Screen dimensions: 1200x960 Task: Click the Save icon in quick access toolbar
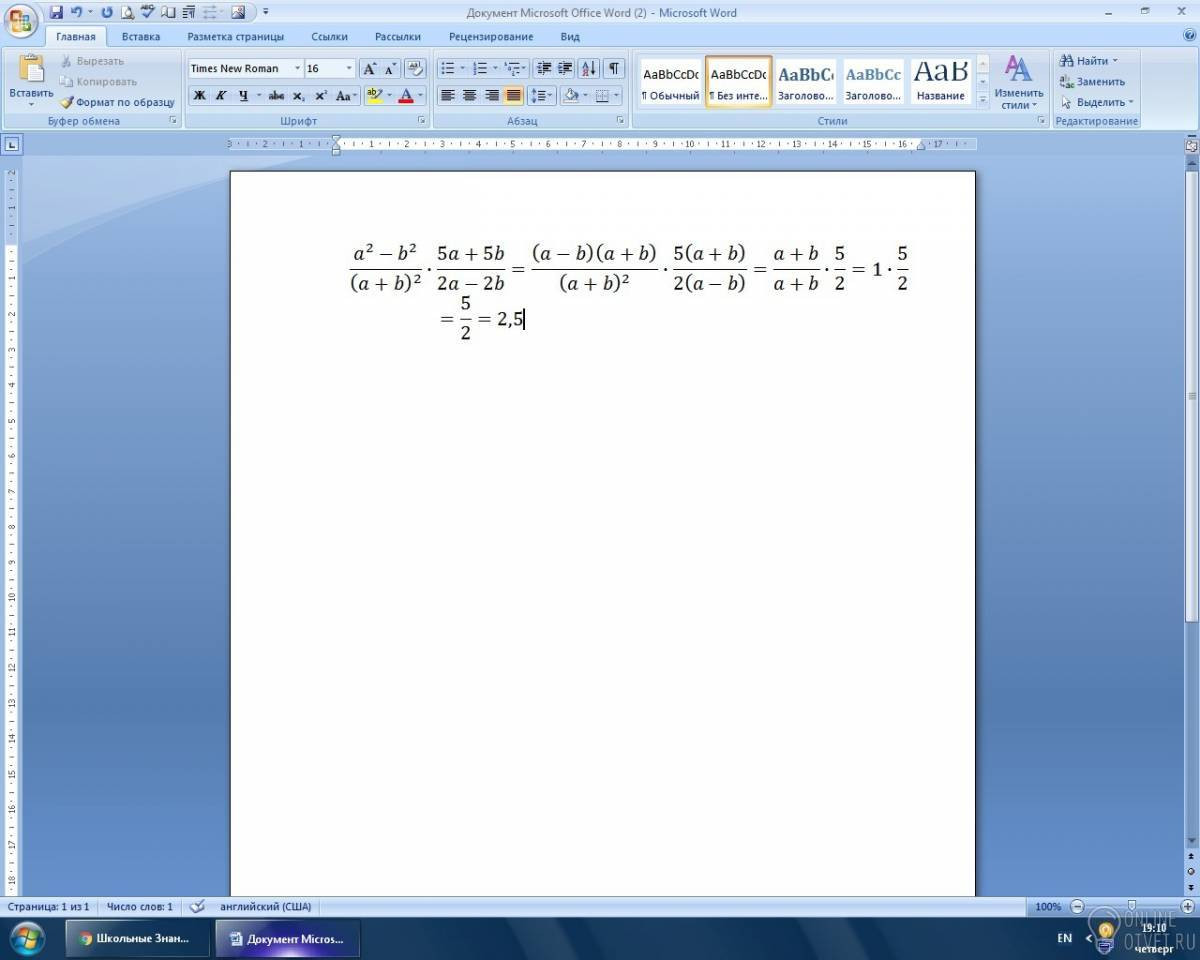(56, 12)
